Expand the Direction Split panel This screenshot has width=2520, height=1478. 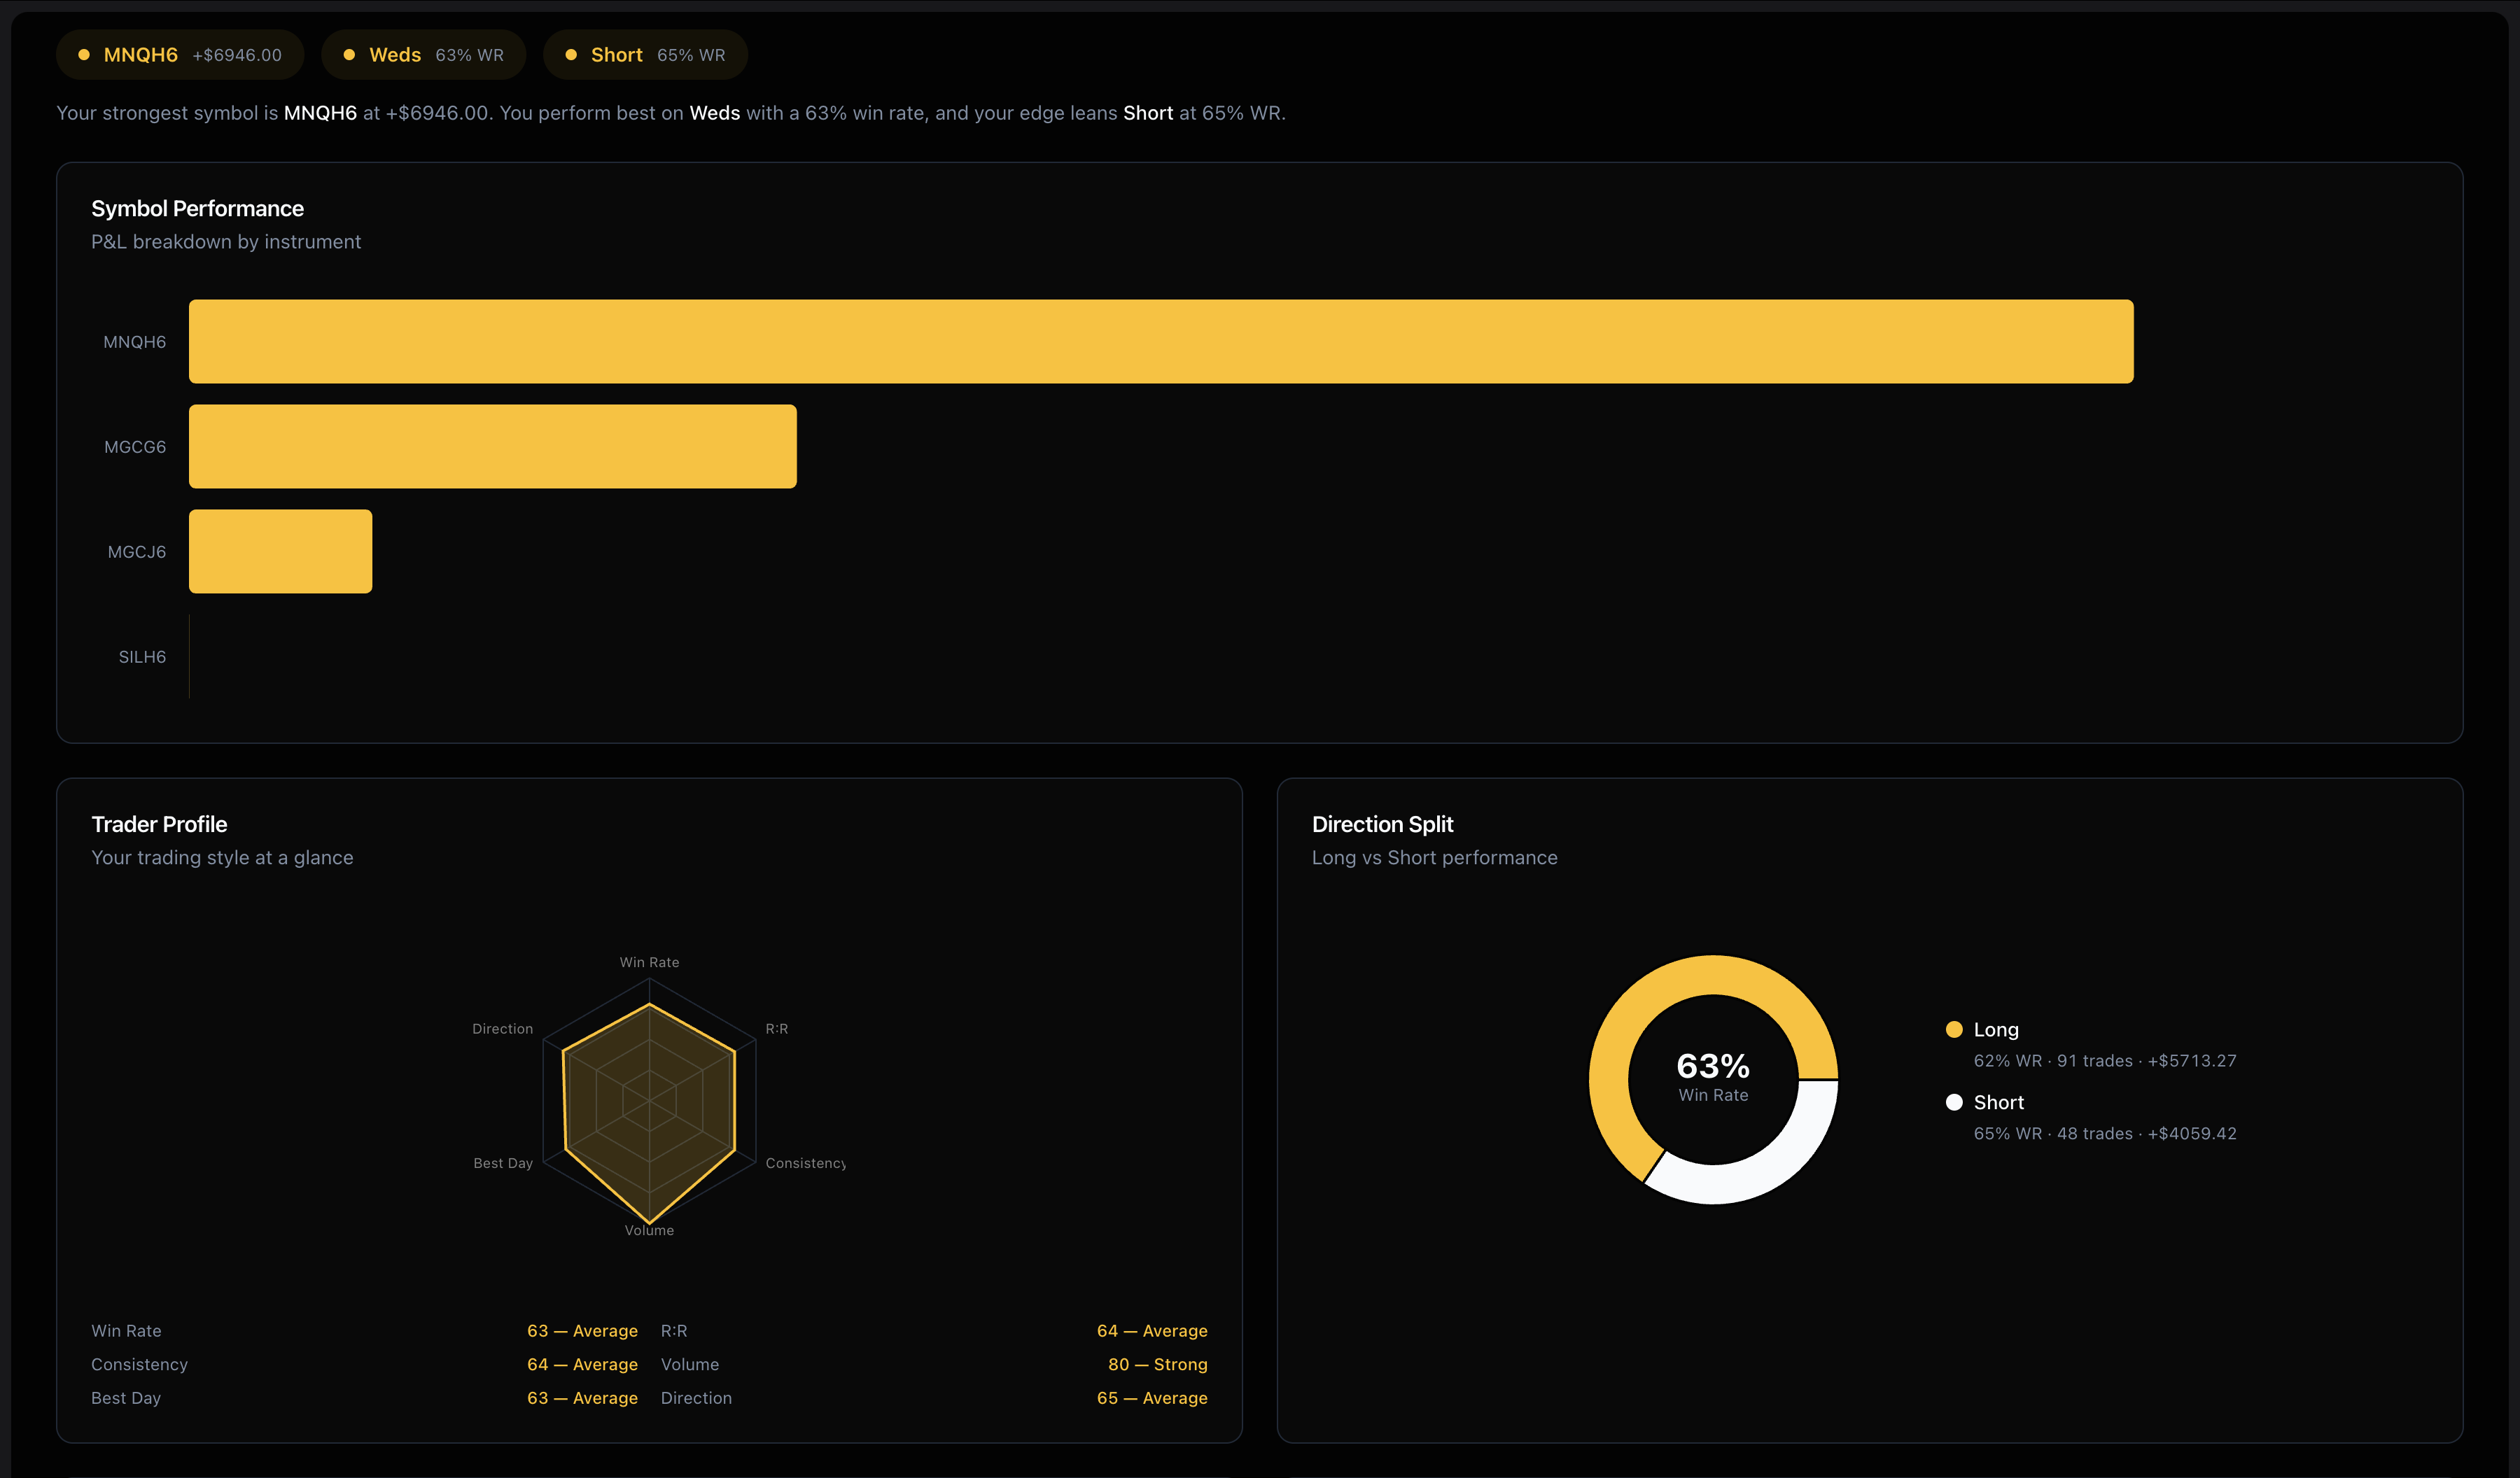click(1383, 824)
